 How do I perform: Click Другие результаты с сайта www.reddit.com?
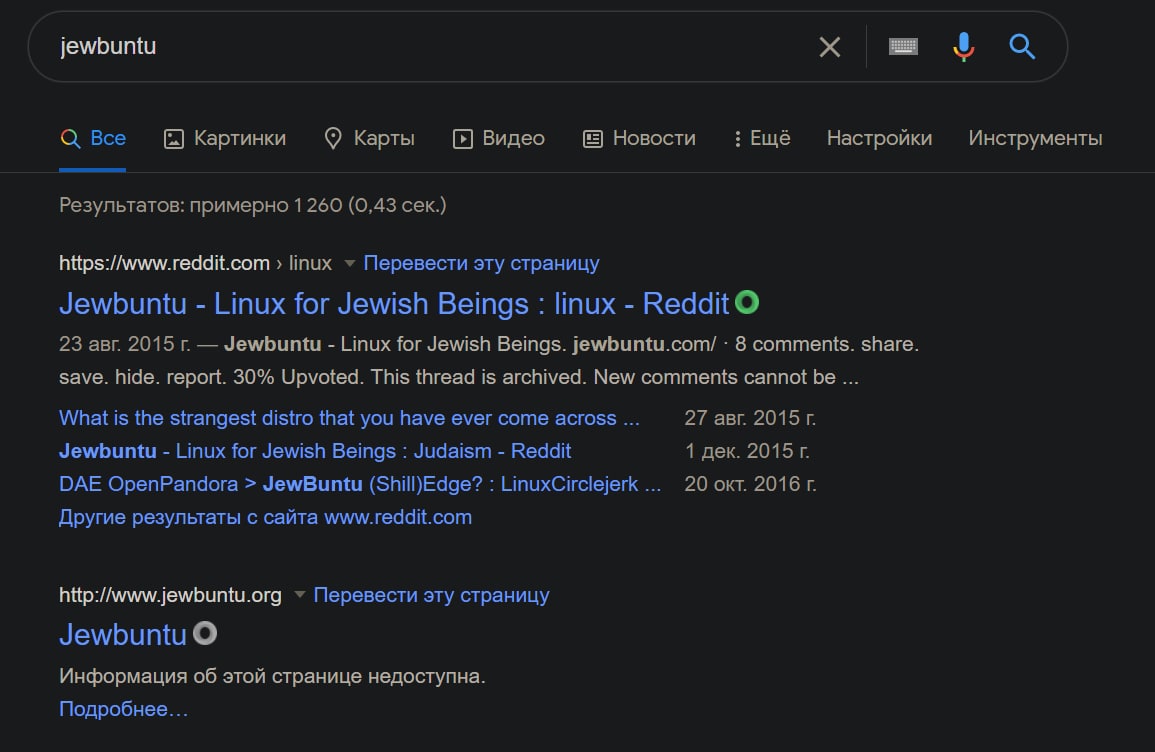(x=265, y=517)
